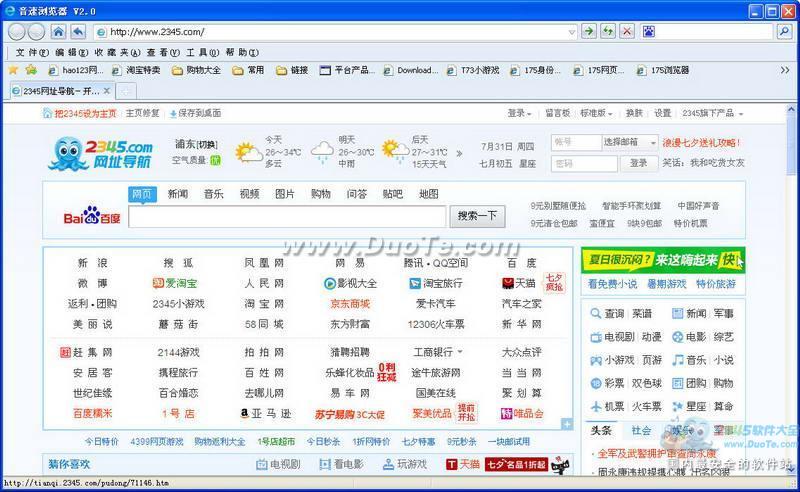Select the 图片 search tab
Image resolution: width=800 pixels, height=492 pixels.
(x=285, y=194)
